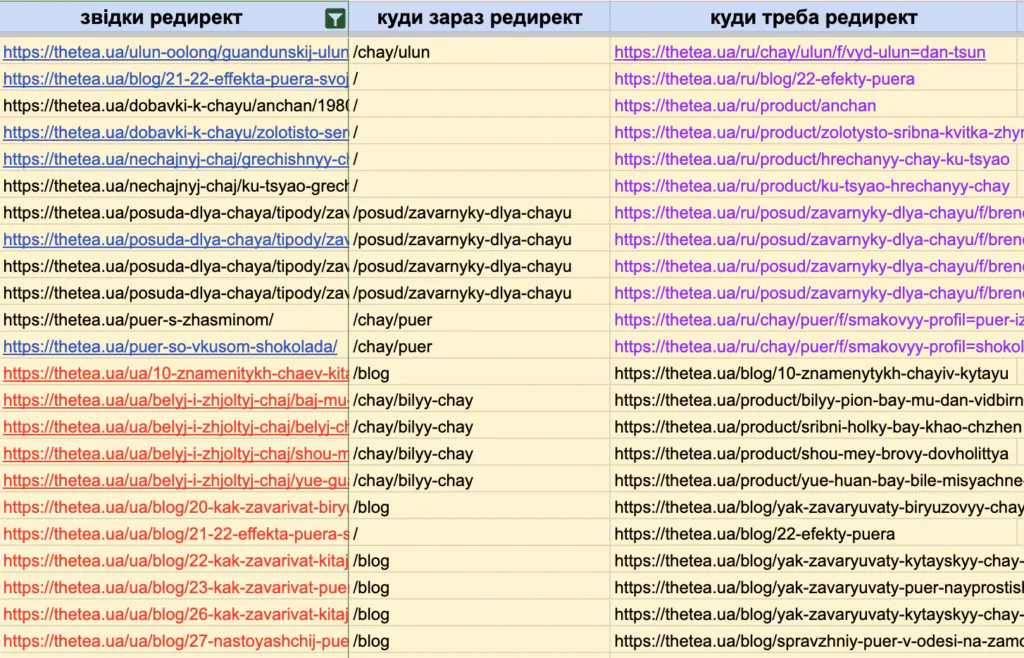Open the ua/blog/27-nastoyashchij-pue link
The height and width of the screenshot is (658, 1024).
(176, 641)
